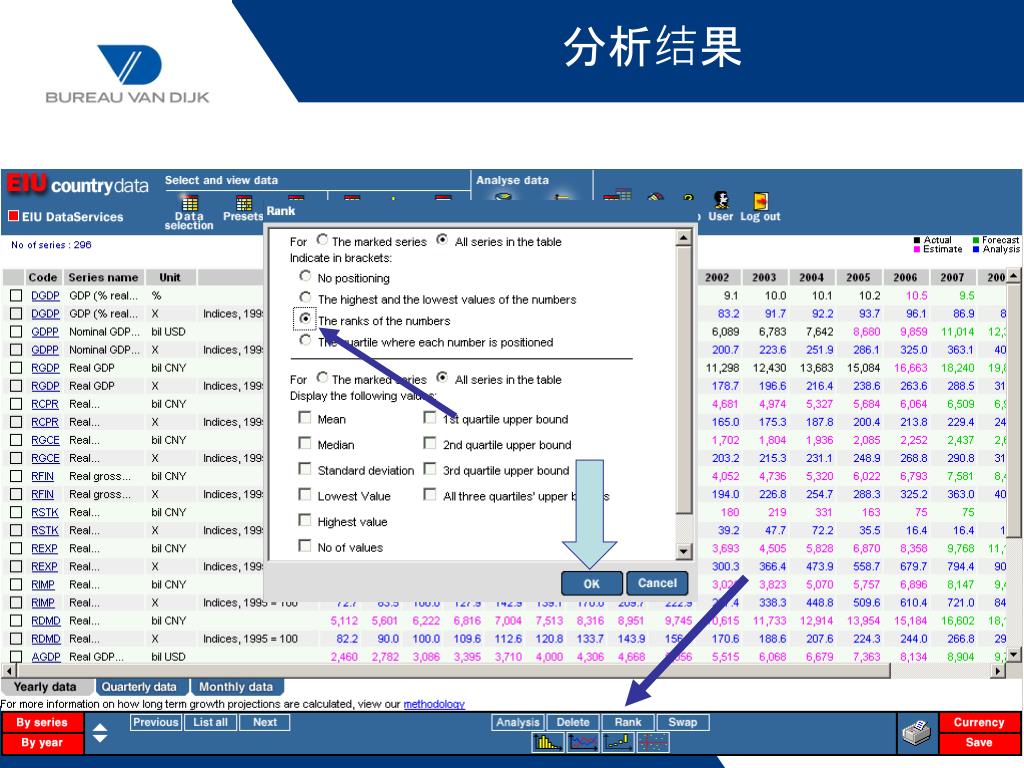Click the User icon

pos(721,207)
